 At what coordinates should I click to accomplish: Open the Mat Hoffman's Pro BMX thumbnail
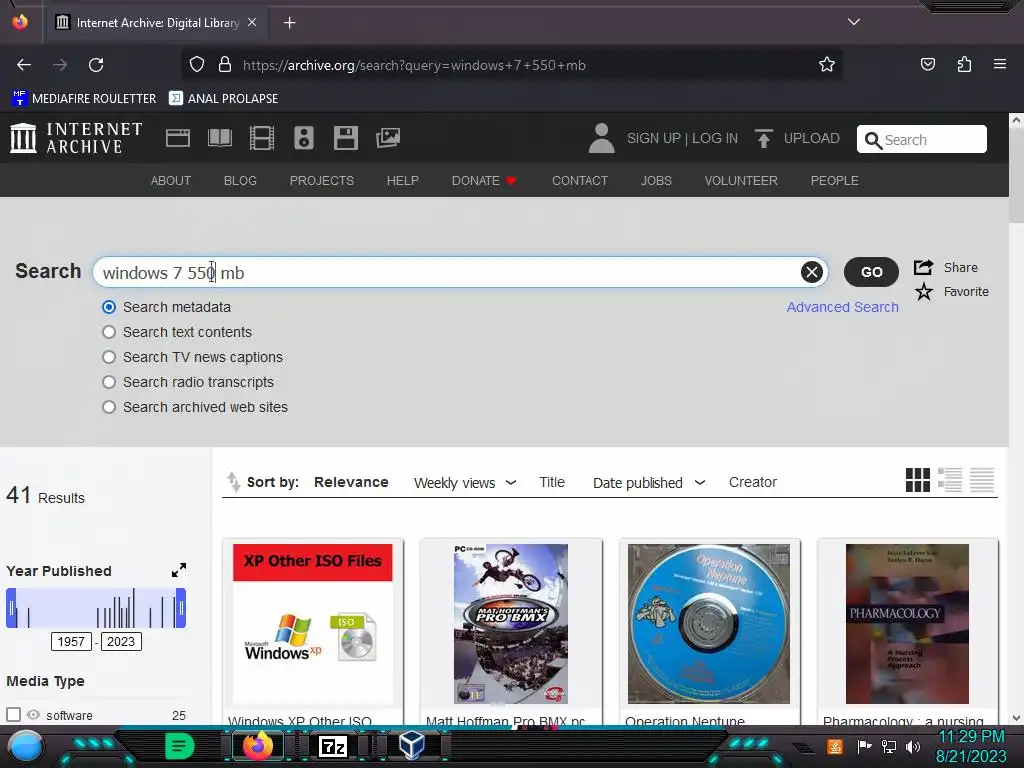click(x=511, y=624)
